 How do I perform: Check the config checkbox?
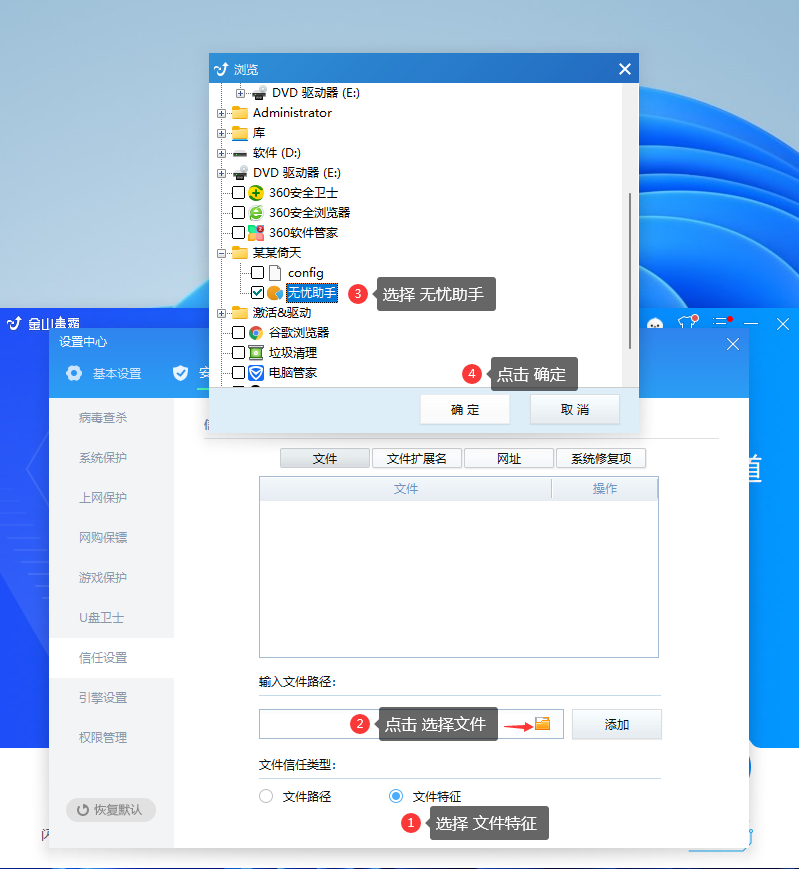[x=258, y=273]
